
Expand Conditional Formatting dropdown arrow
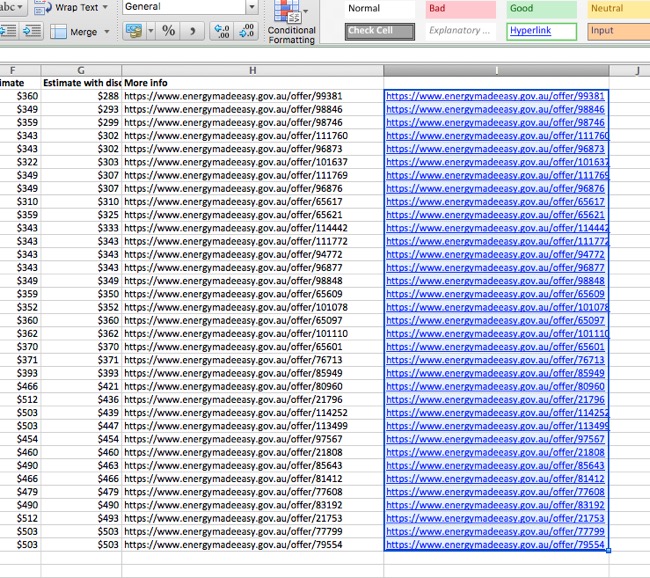pyautogui.click(x=306, y=11)
